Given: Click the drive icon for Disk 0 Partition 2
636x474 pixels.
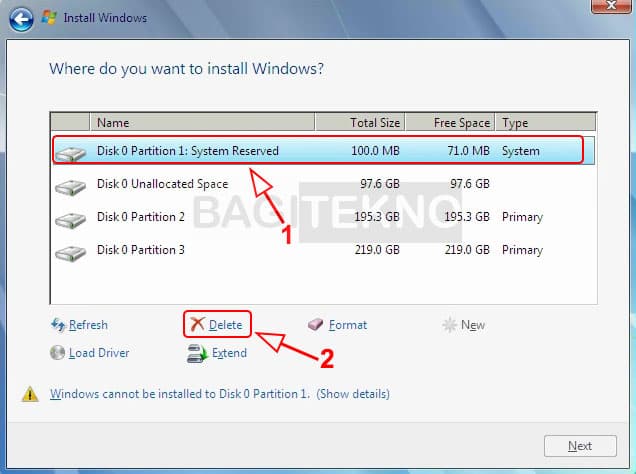Looking at the screenshot, I should point(71,220).
